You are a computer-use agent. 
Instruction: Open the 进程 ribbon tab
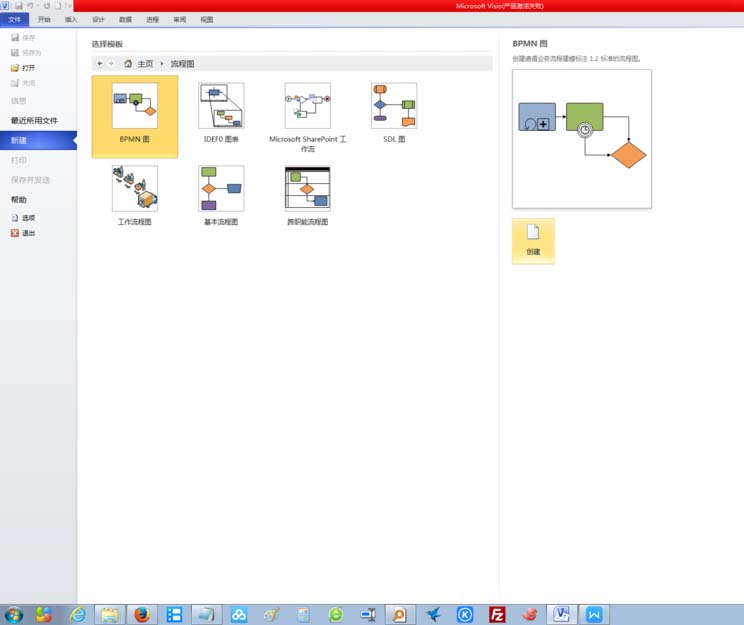(152, 19)
